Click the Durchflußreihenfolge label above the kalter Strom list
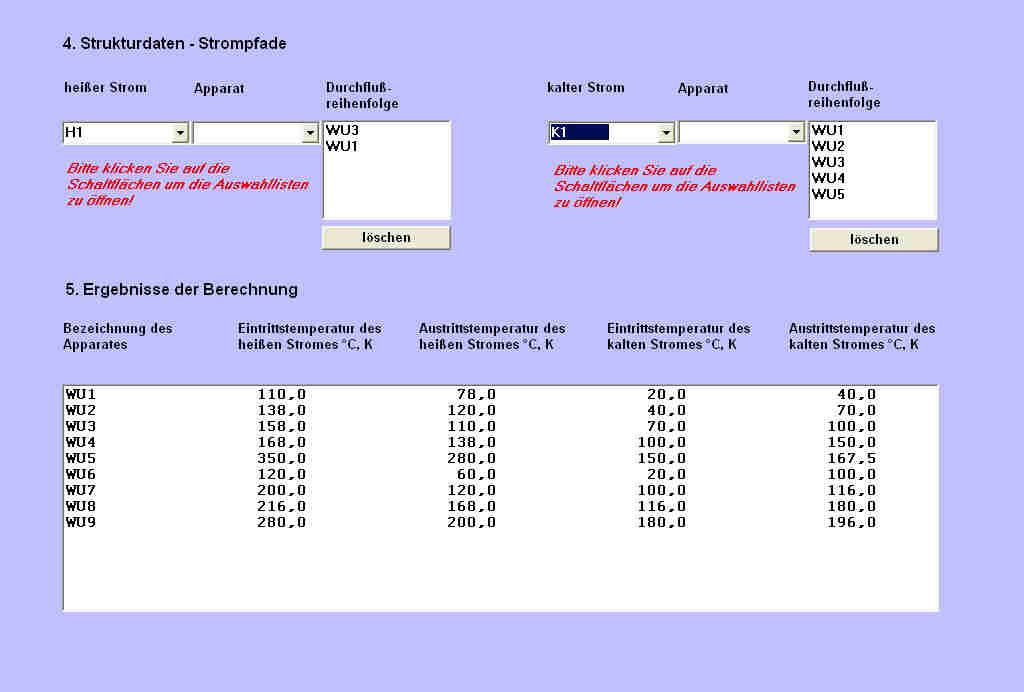Screen dimensions: 1024x692 [844, 95]
